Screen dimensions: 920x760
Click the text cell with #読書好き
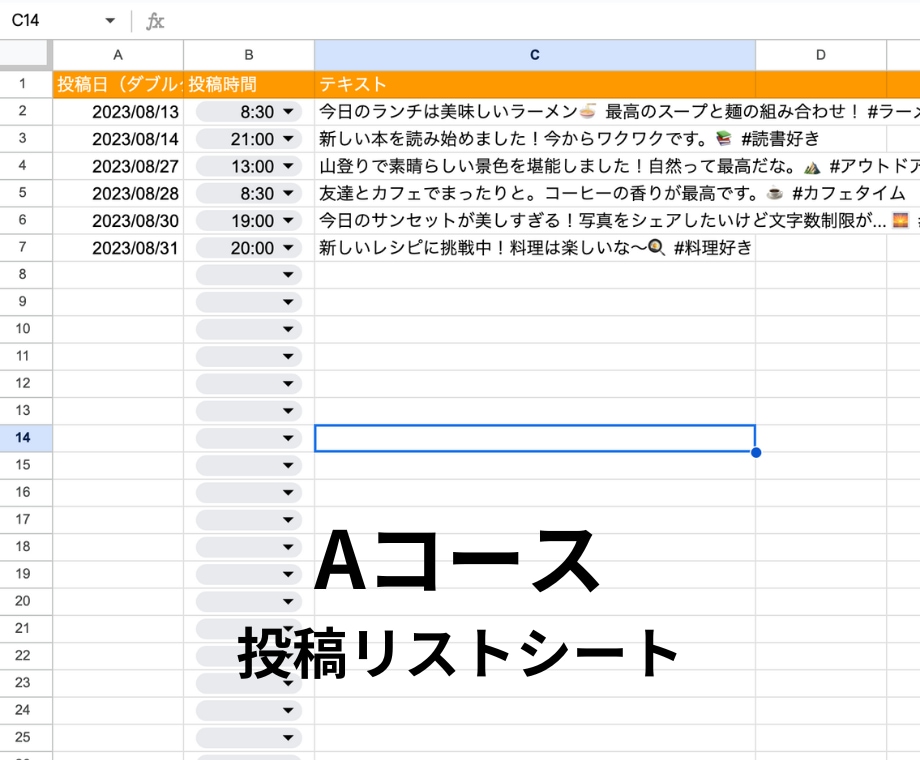tap(569, 139)
